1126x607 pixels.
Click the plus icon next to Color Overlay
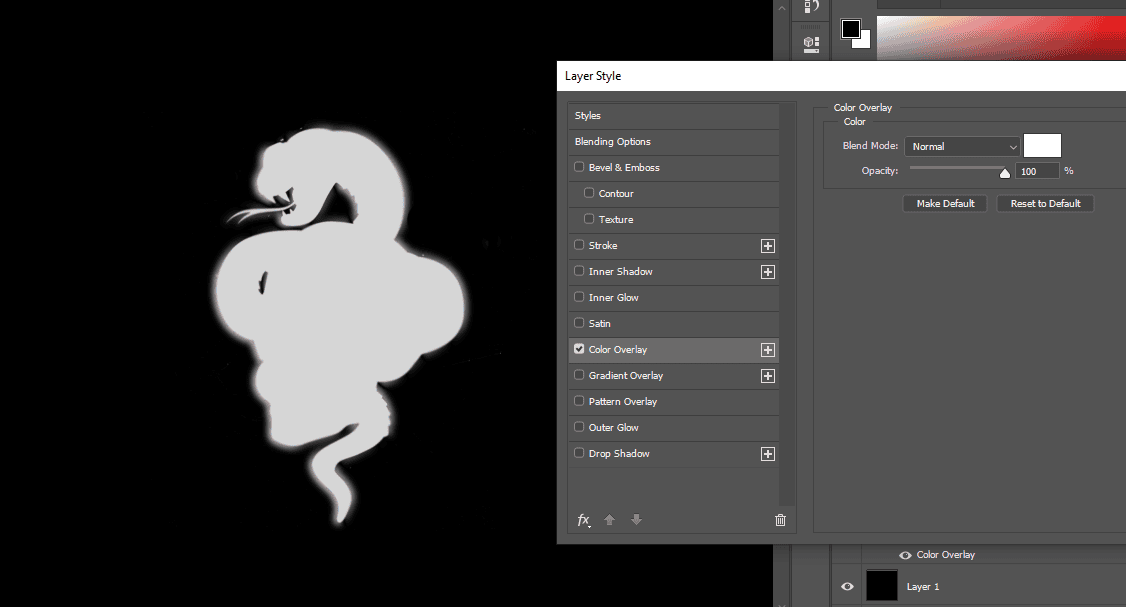tap(768, 350)
